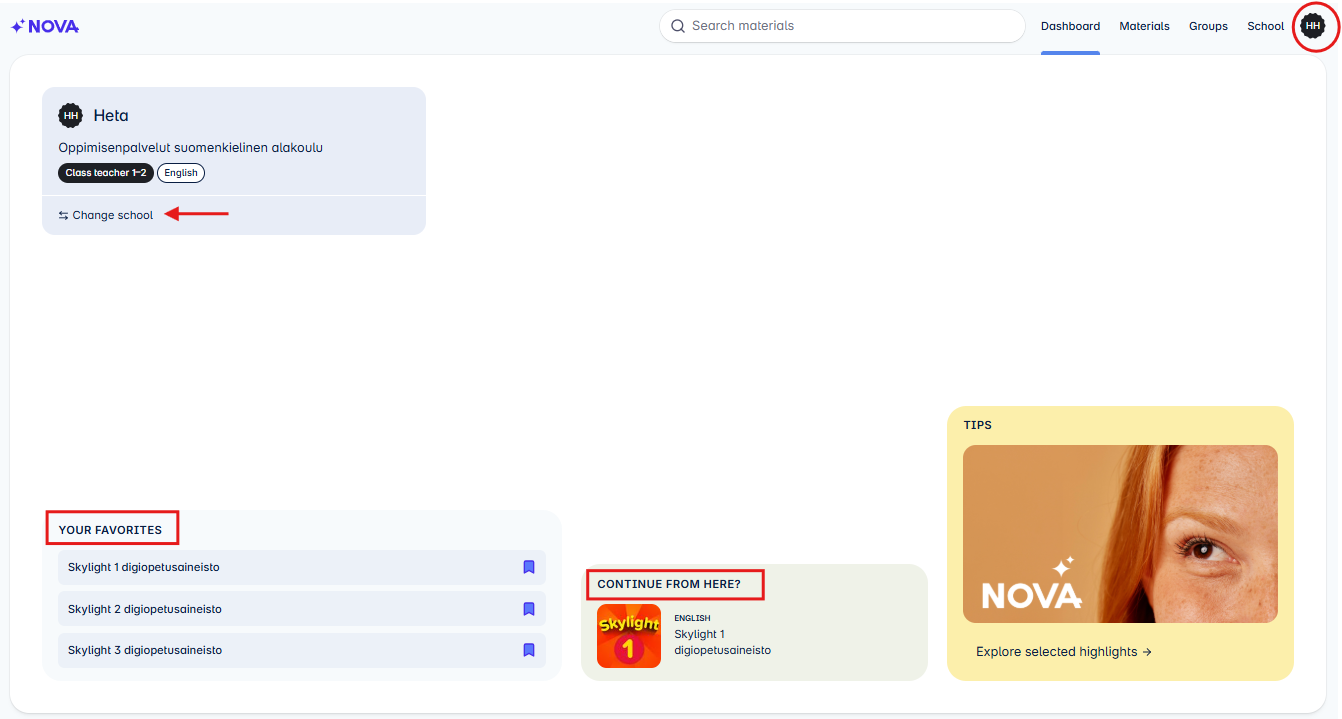The height and width of the screenshot is (719, 1342).
Task: Unbookmark Skylight 1 digiopetusaineisto
Action: [527, 566]
